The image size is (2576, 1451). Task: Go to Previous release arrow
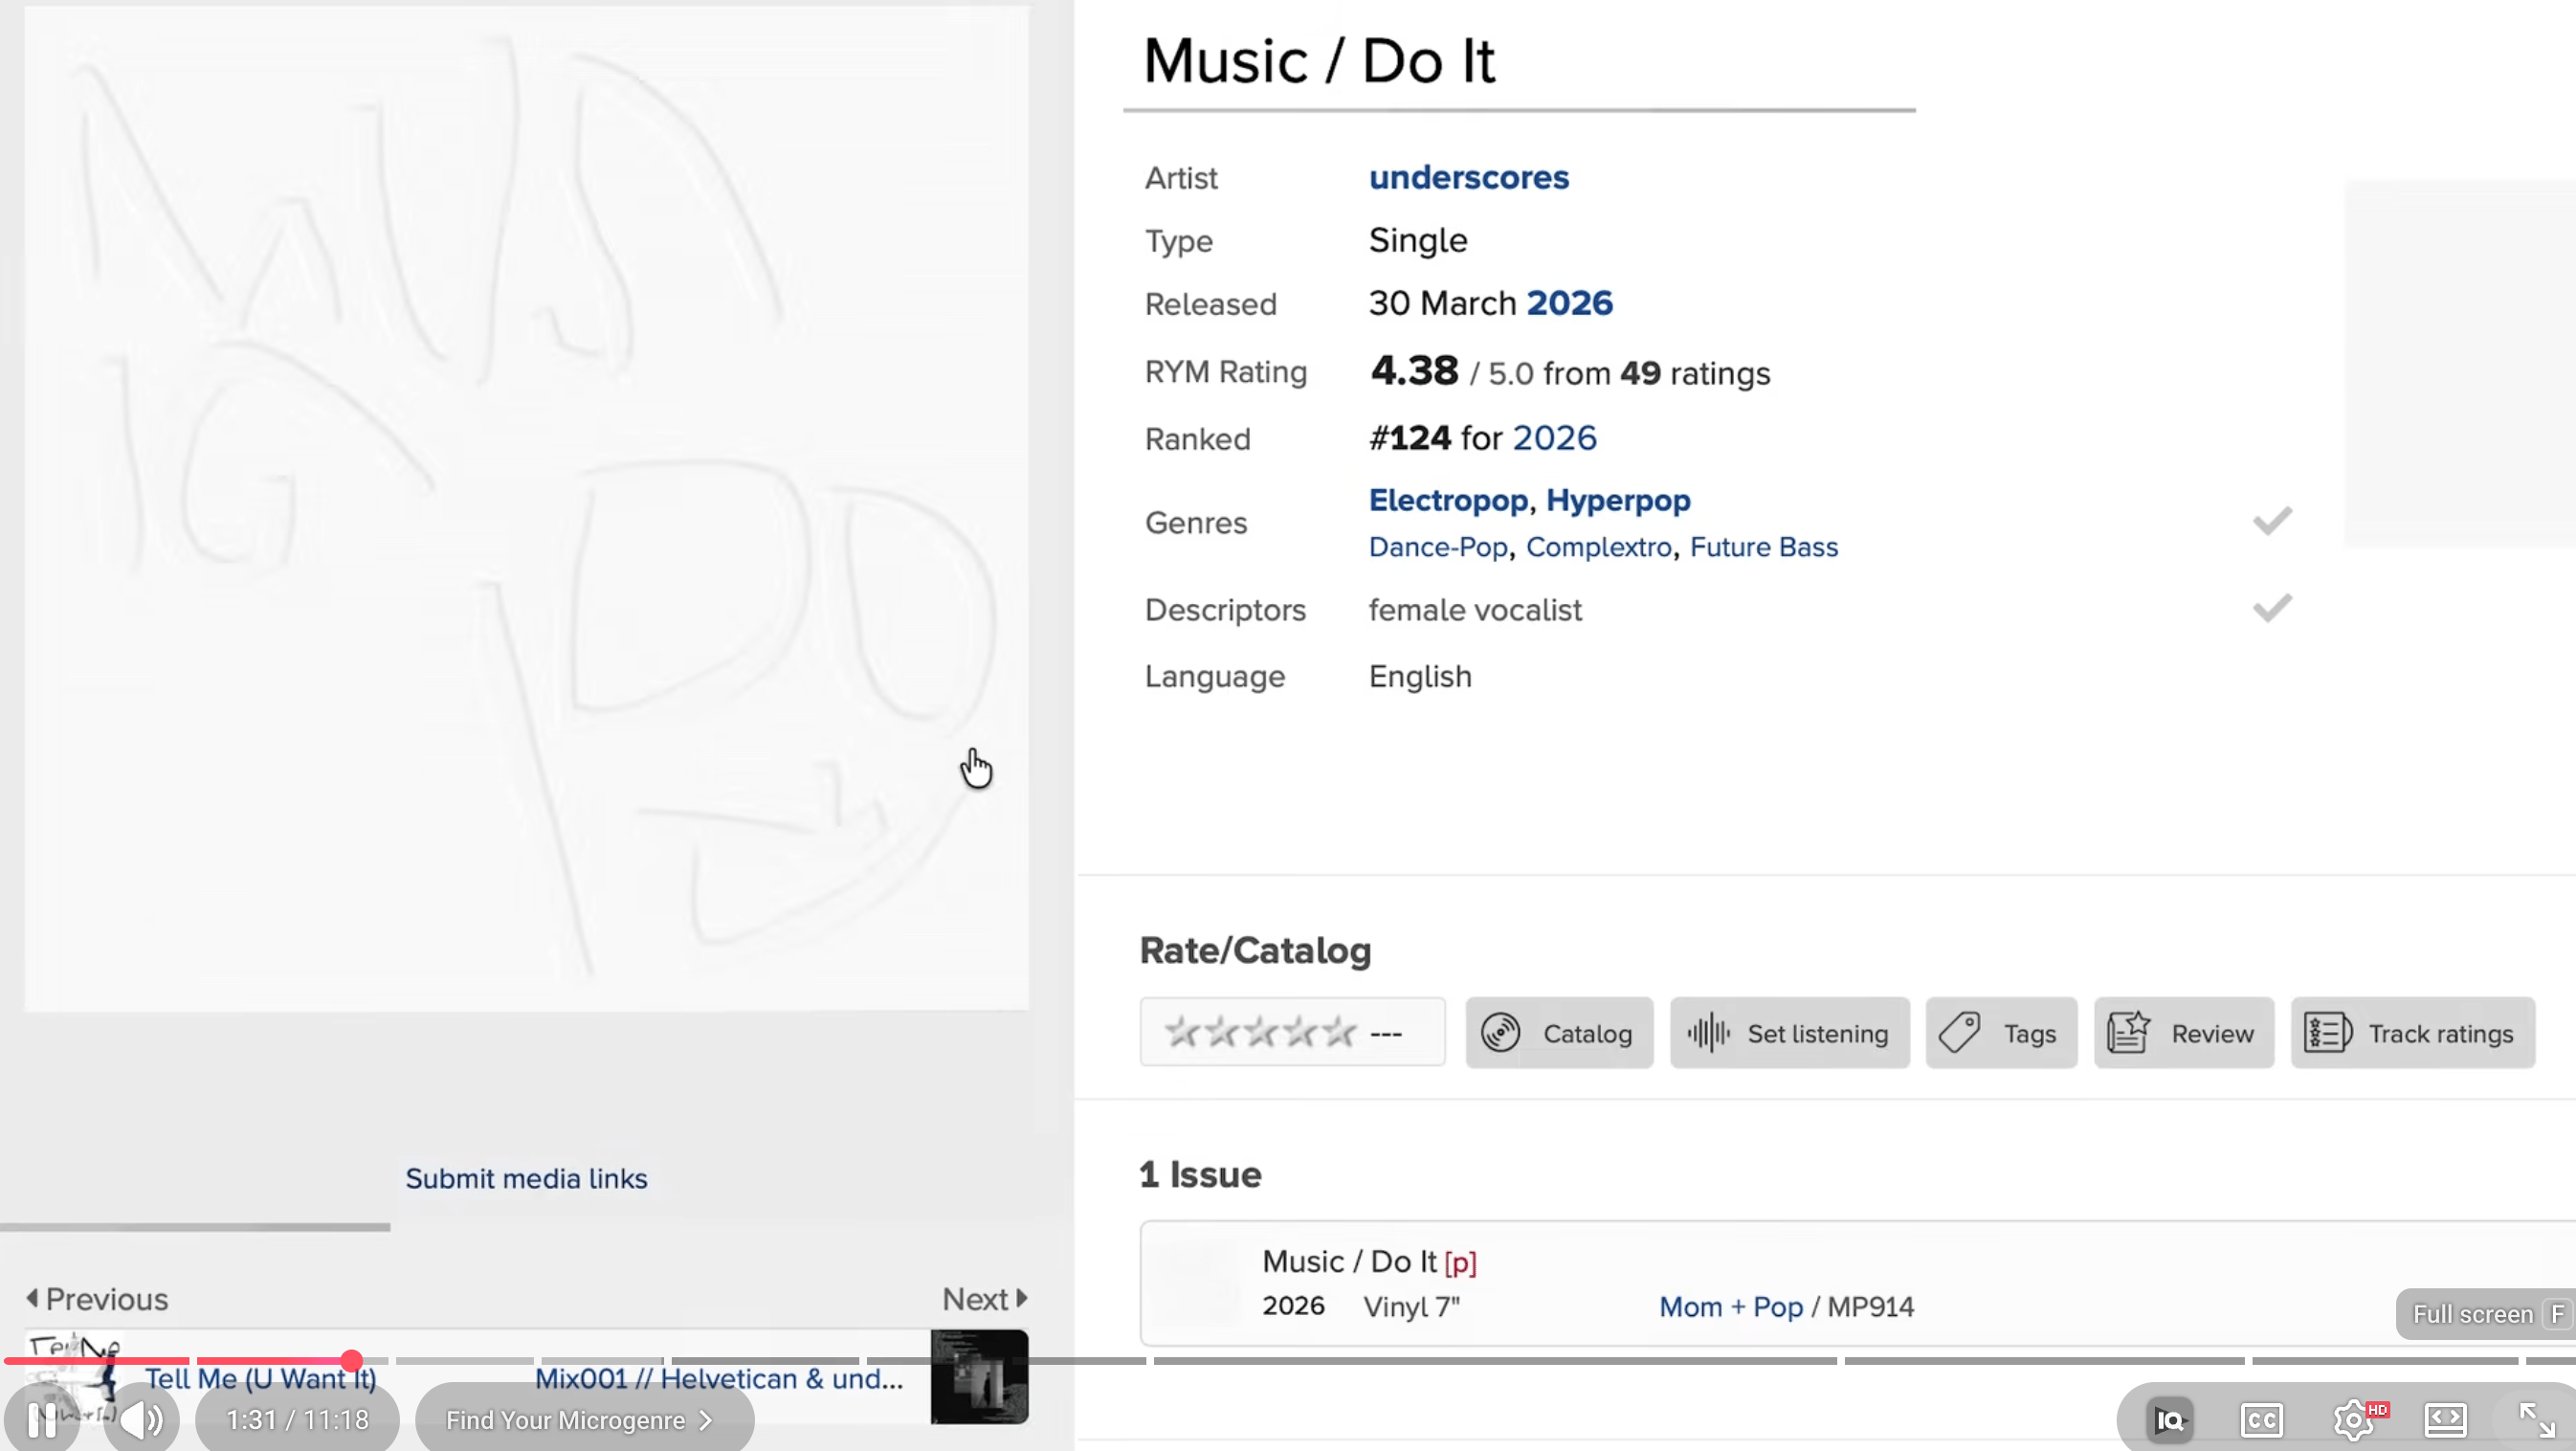click(97, 1298)
